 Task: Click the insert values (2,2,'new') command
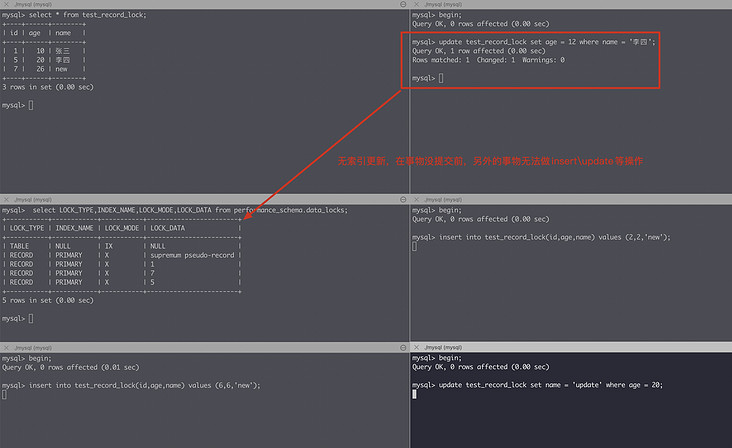[x=555, y=237]
